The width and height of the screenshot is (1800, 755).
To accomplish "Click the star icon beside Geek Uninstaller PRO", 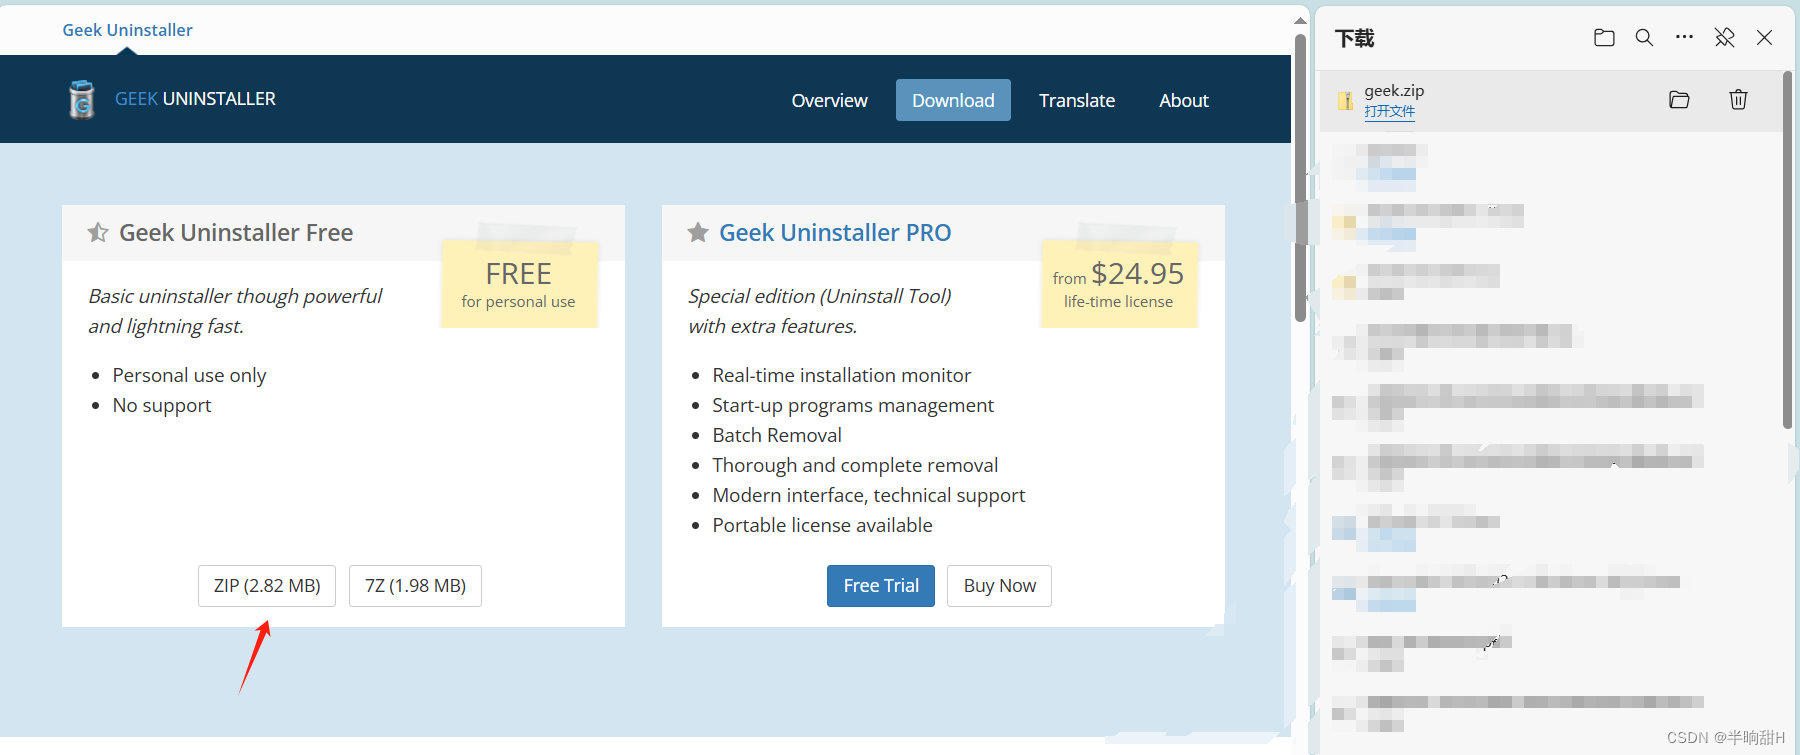I will click(698, 233).
